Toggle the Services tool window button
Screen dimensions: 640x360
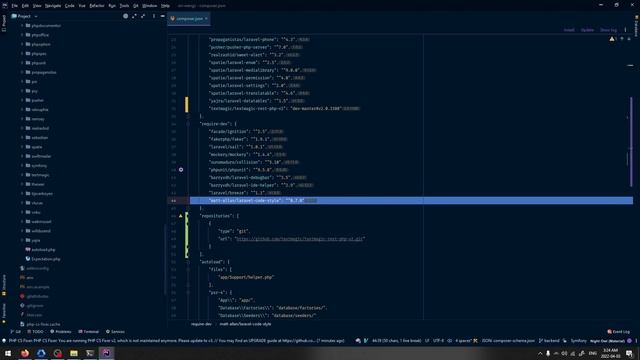(x=116, y=331)
